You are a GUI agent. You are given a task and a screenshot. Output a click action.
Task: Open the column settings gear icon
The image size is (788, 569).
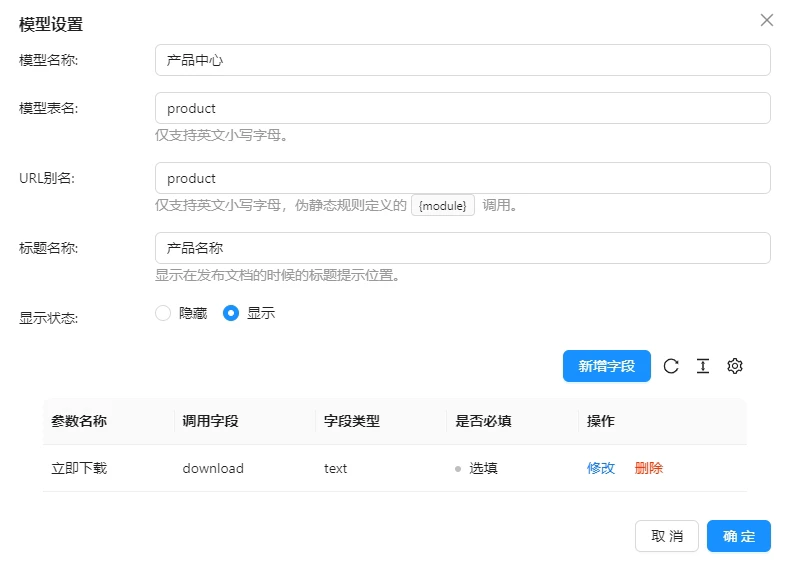[735, 366]
